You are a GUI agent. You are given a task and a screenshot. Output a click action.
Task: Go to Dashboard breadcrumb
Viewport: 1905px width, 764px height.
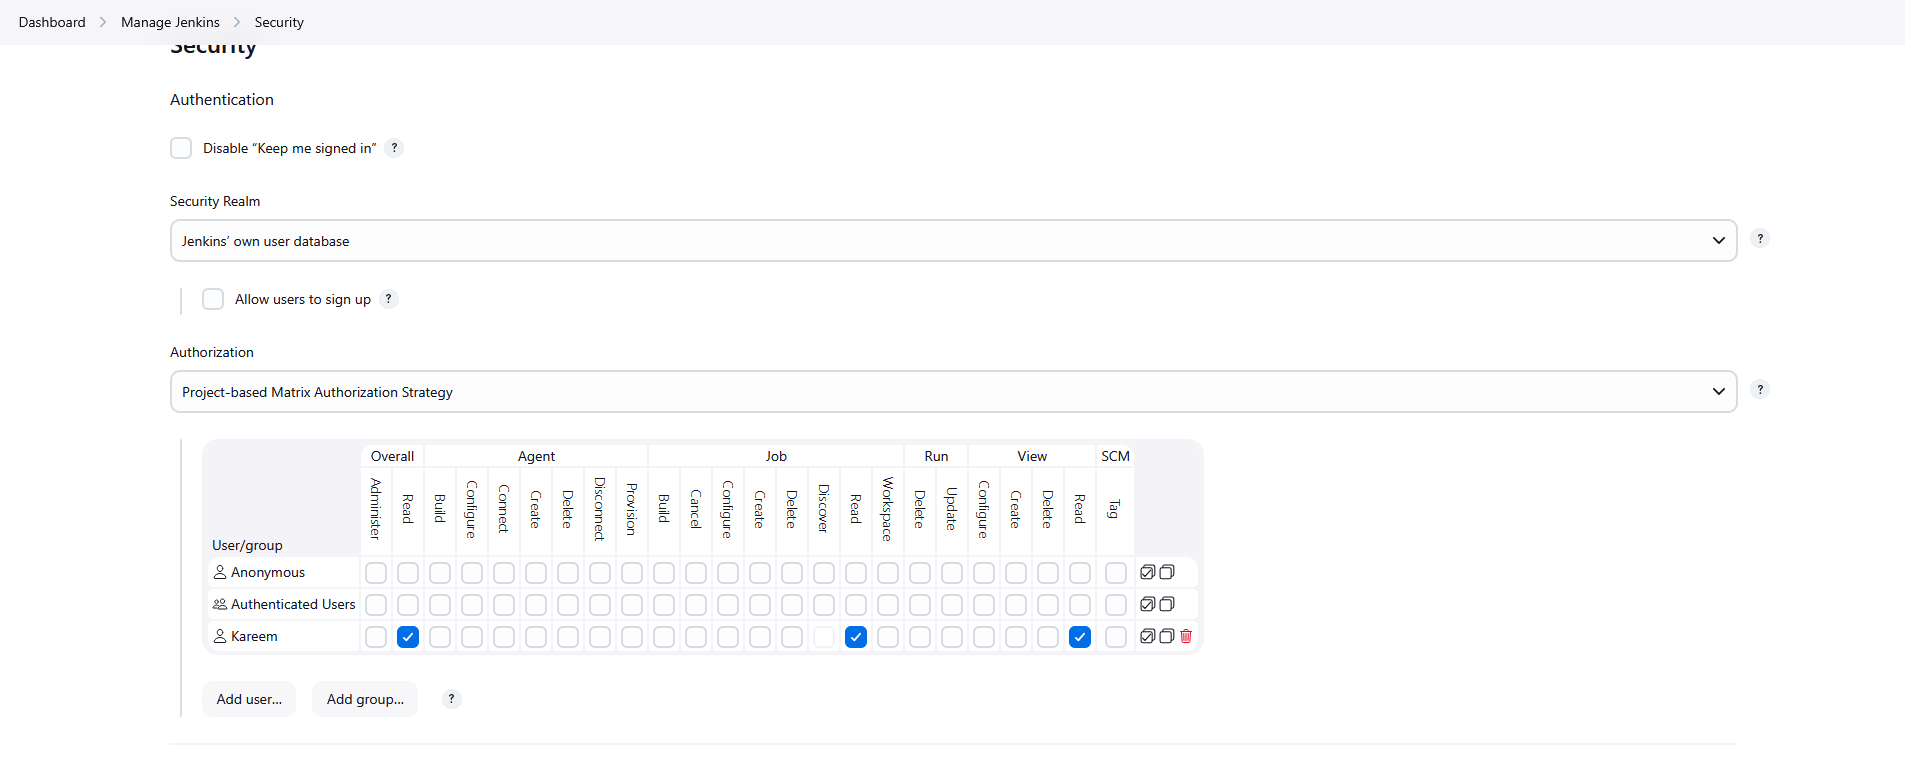(x=52, y=22)
